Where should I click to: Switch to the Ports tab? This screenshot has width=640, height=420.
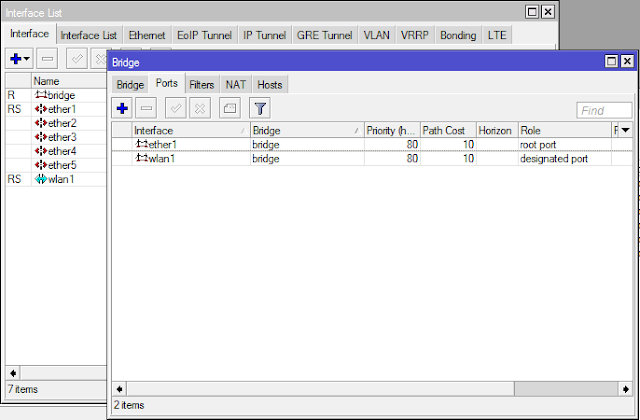pyautogui.click(x=167, y=83)
